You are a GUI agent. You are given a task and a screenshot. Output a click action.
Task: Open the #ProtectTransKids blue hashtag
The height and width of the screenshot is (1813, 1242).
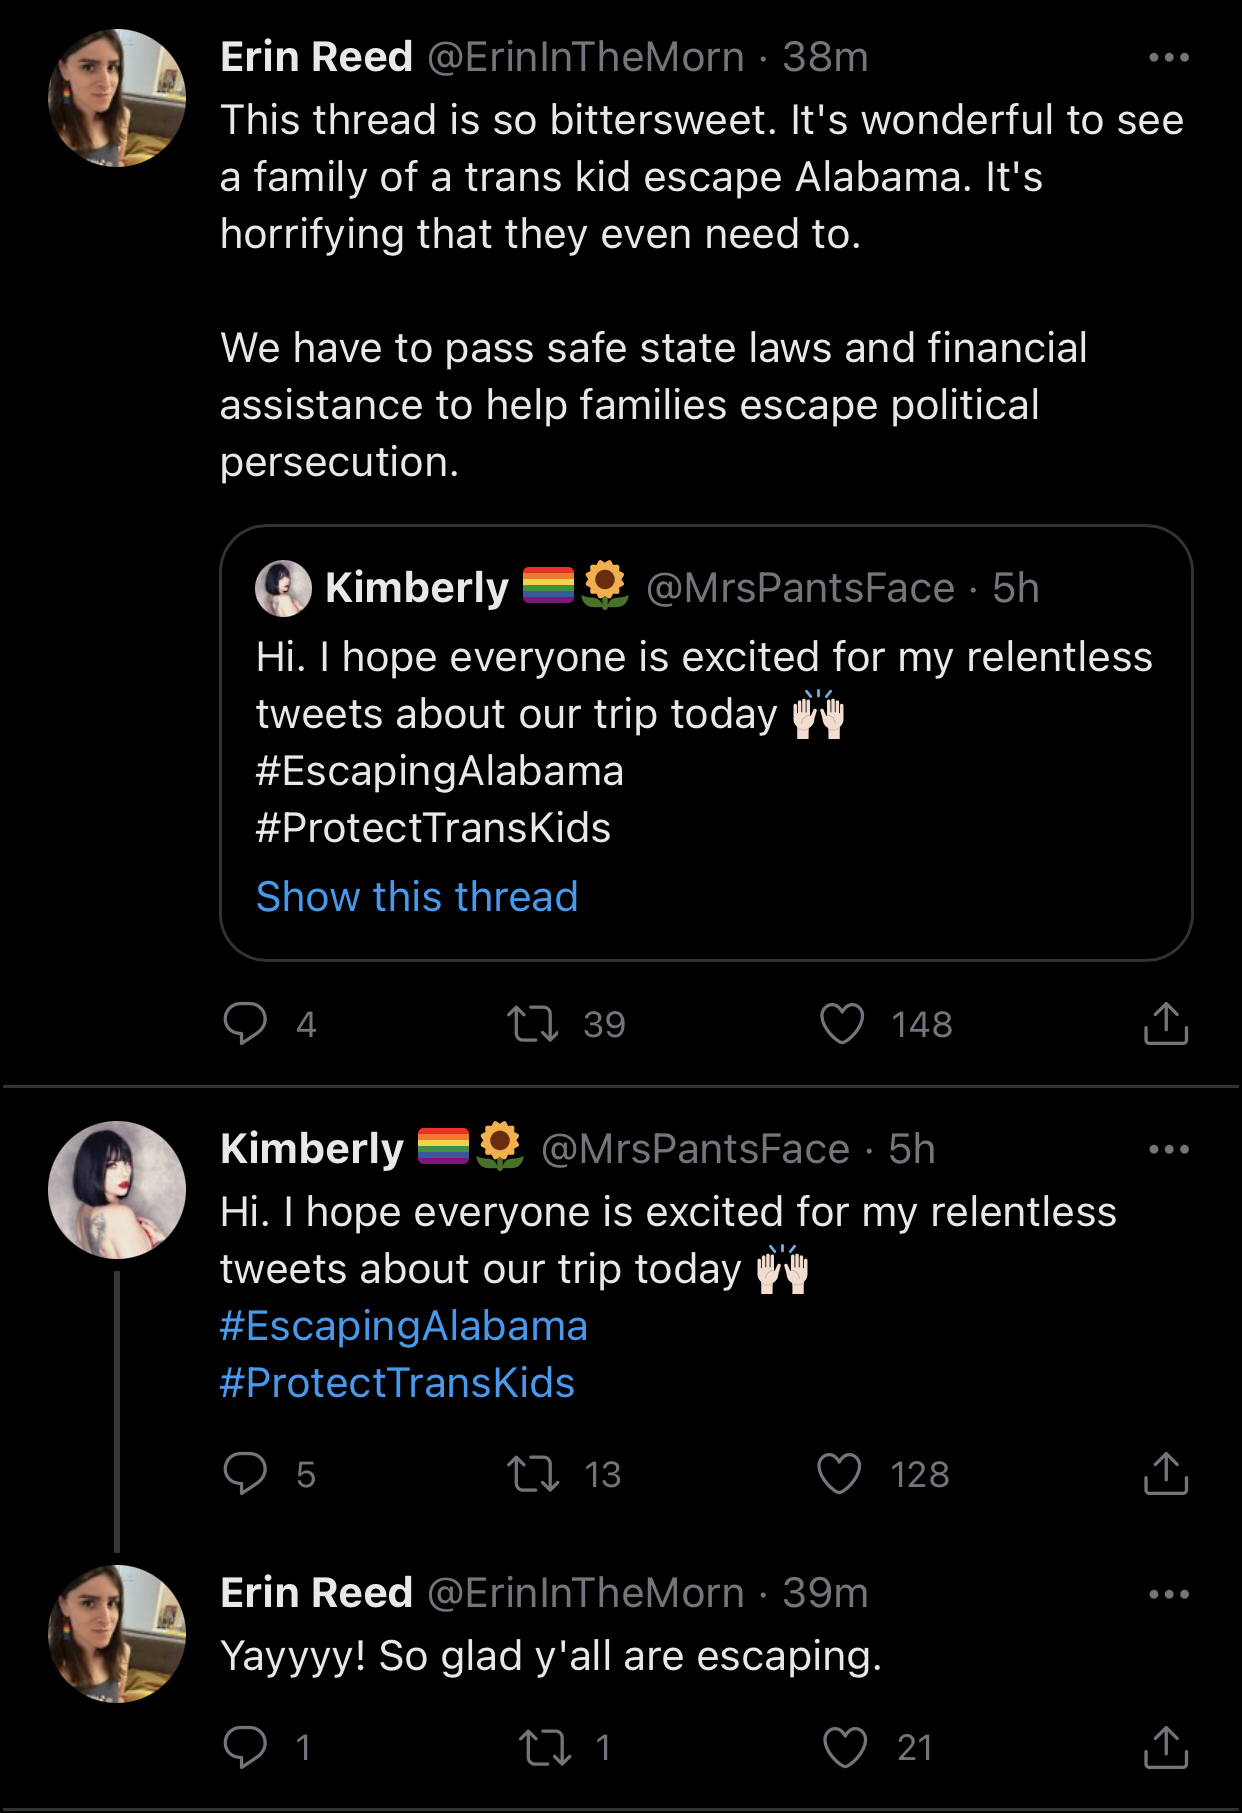(397, 1383)
